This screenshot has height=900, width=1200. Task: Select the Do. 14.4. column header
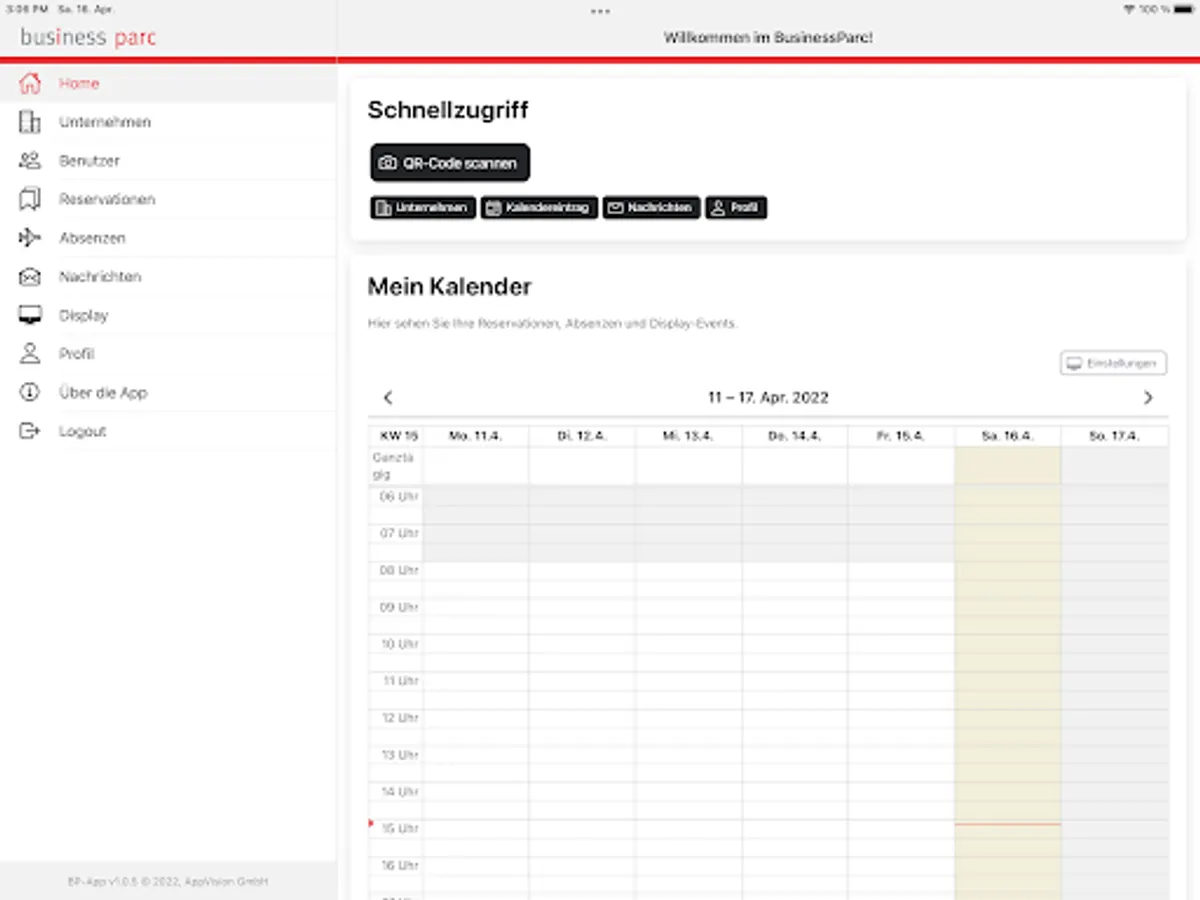[x=795, y=437]
